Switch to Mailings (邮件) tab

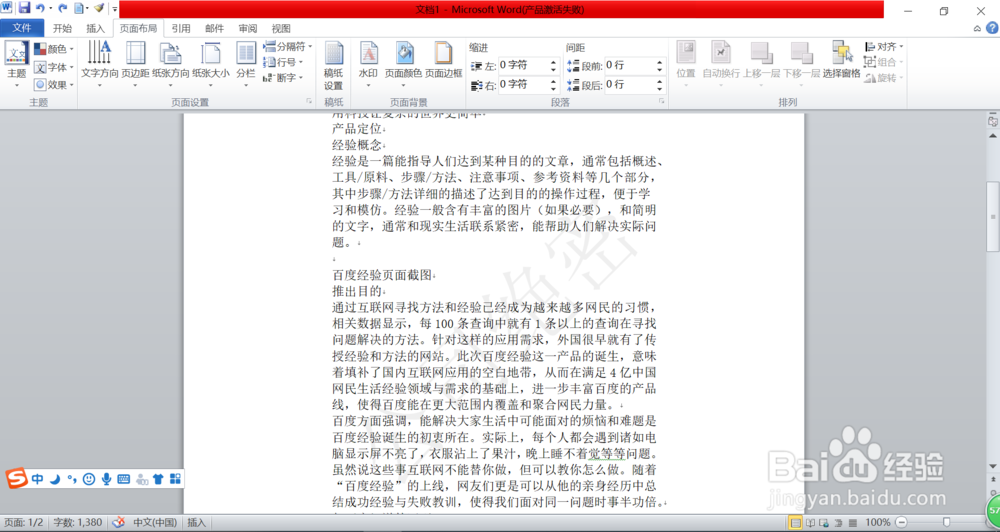pos(214,28)
